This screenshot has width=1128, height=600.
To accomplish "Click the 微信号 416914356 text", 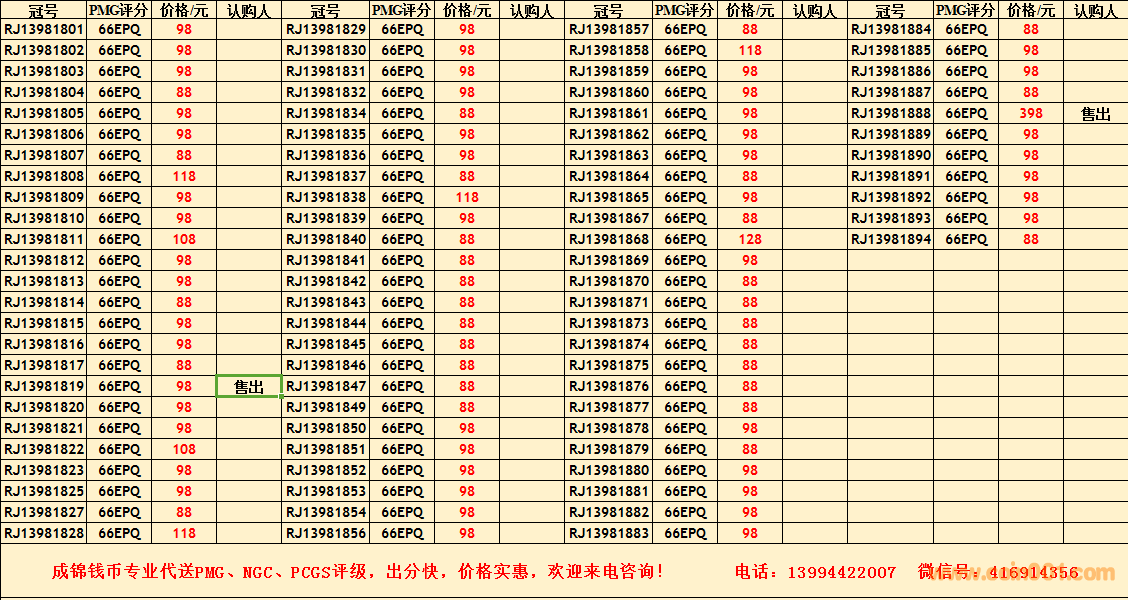I will click(x=998, y=572).
